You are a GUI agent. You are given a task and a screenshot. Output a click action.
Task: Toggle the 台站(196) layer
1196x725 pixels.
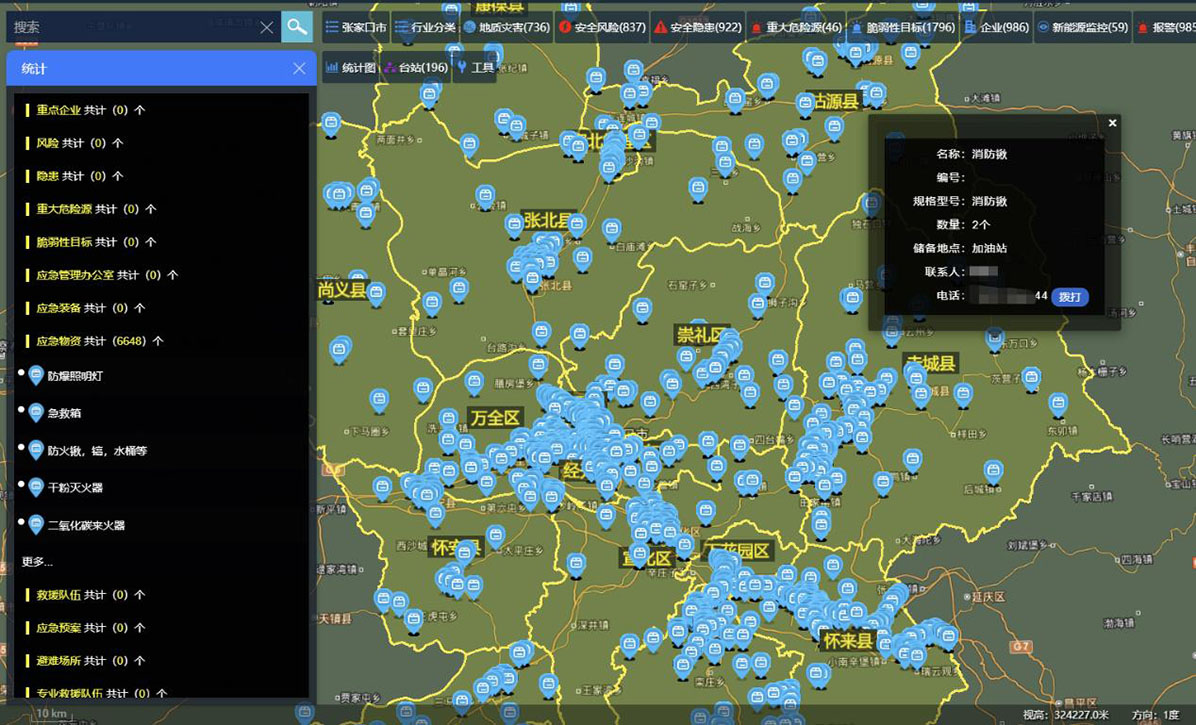416,68
